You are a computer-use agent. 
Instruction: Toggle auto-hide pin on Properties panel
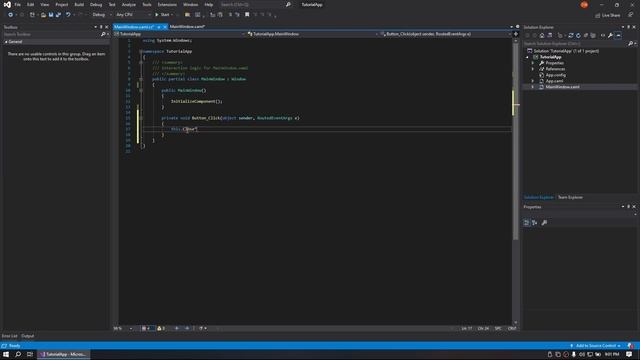(629, 207)
